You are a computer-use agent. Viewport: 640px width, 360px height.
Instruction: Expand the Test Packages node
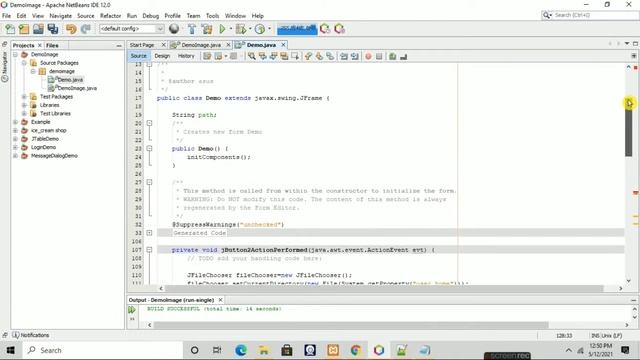[x=24, y=97]
